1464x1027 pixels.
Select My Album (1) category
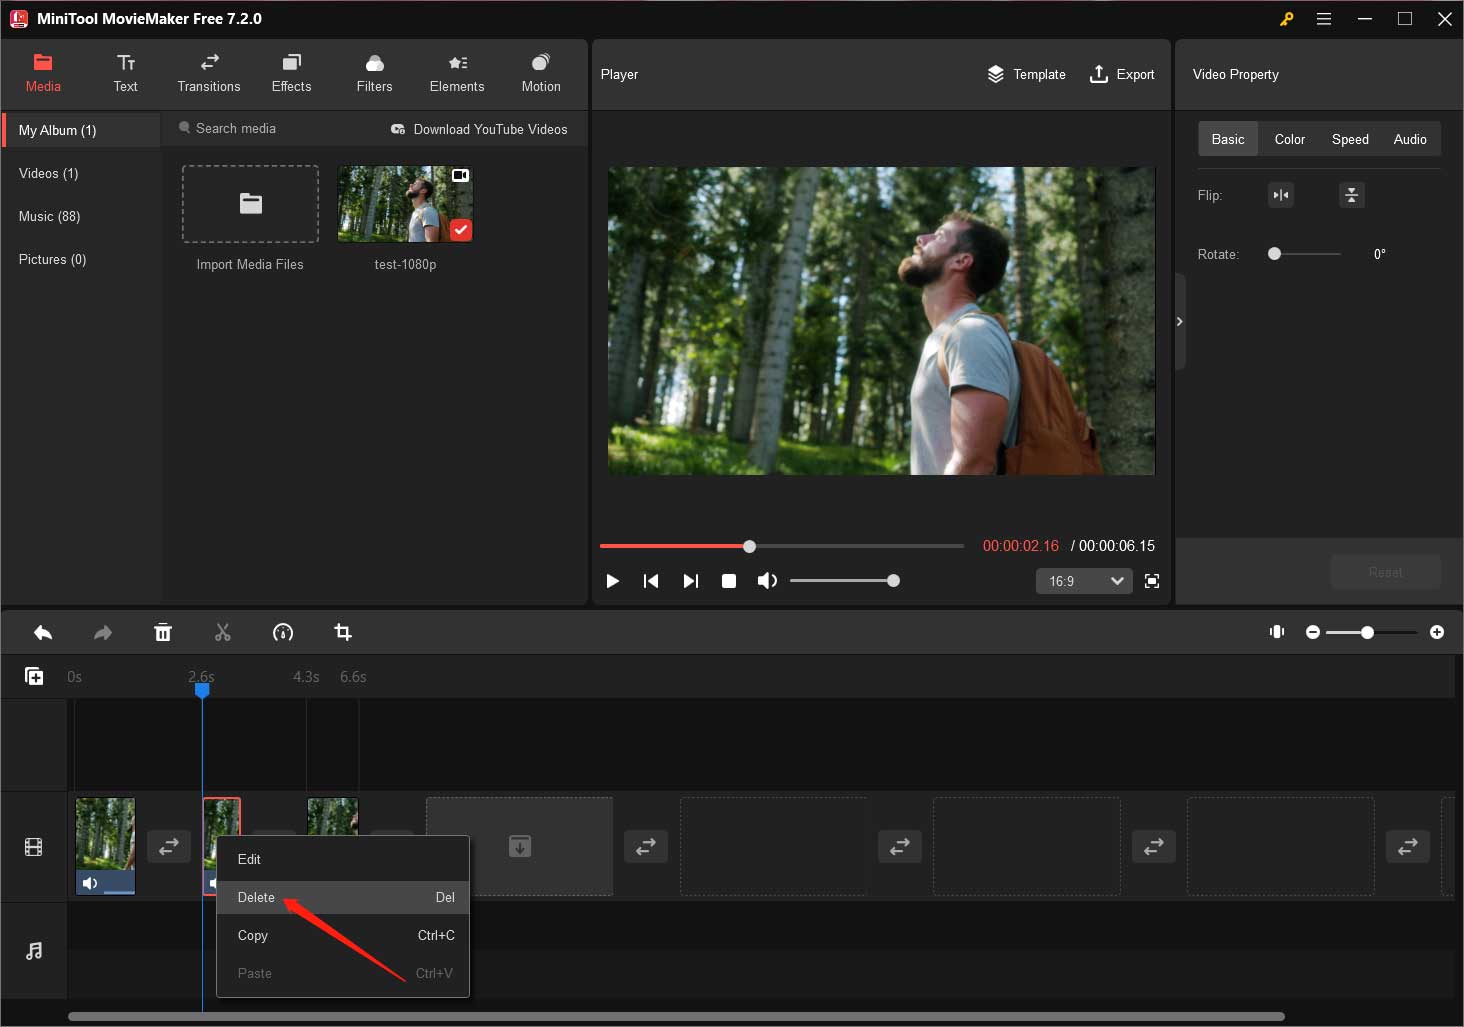click(x=81, y=130)
